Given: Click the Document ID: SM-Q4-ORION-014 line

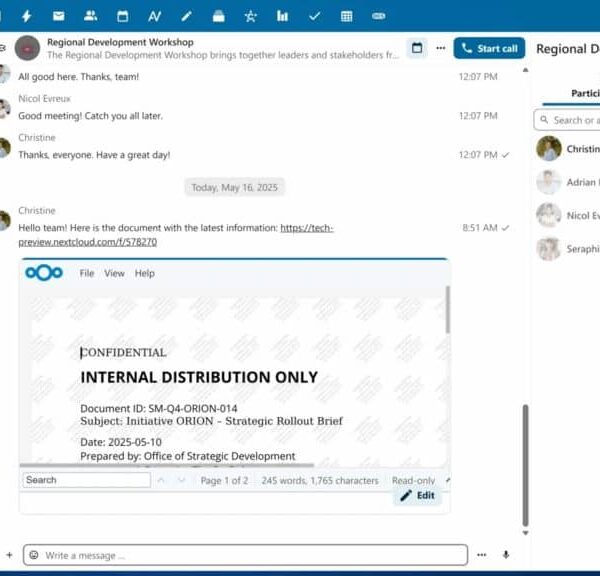Looking at the screenshot, I should click(x=158, y=408).
